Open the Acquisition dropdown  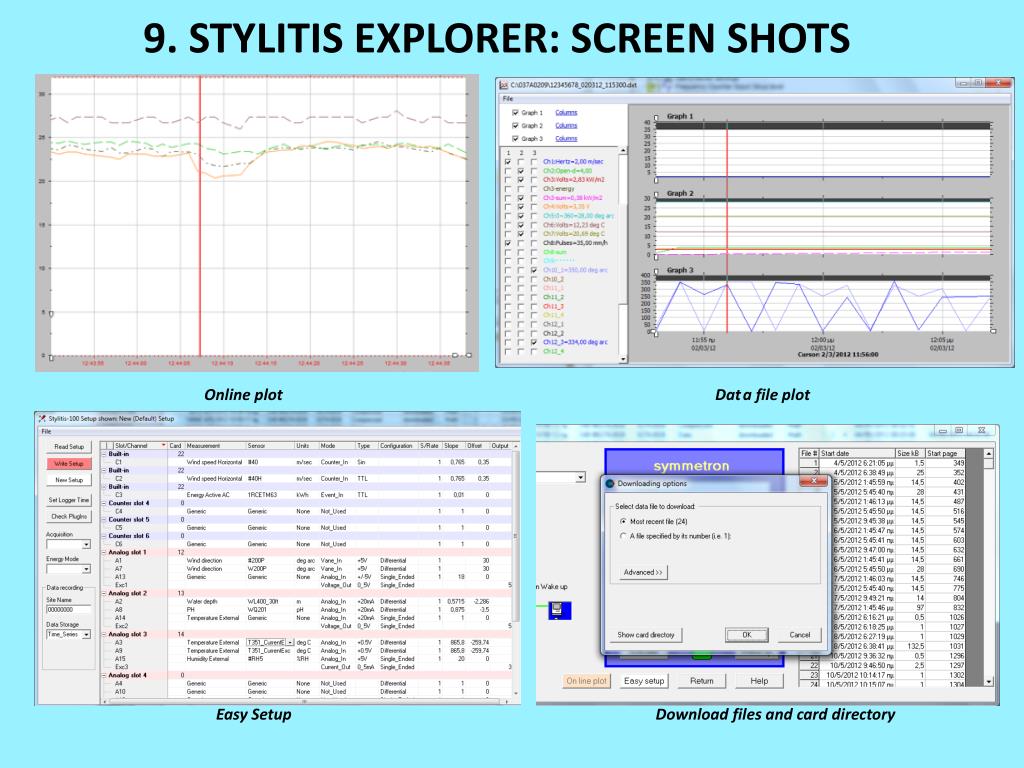[69, 545]
